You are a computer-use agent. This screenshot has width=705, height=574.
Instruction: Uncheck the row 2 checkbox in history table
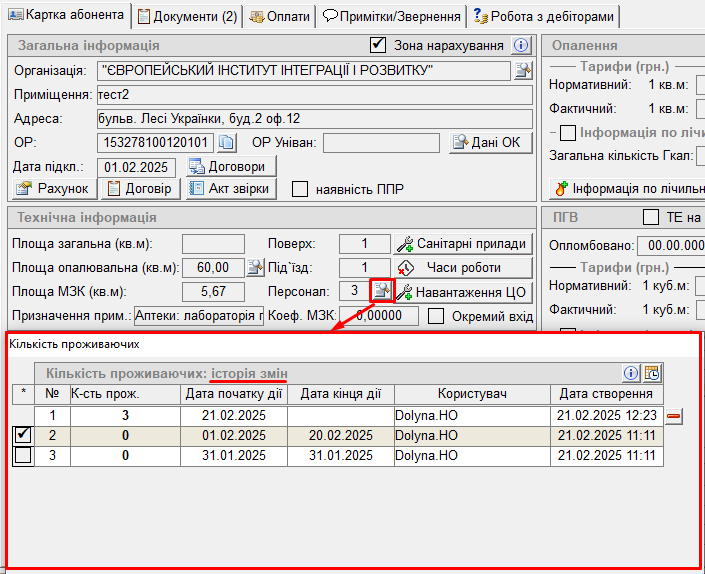22,436
